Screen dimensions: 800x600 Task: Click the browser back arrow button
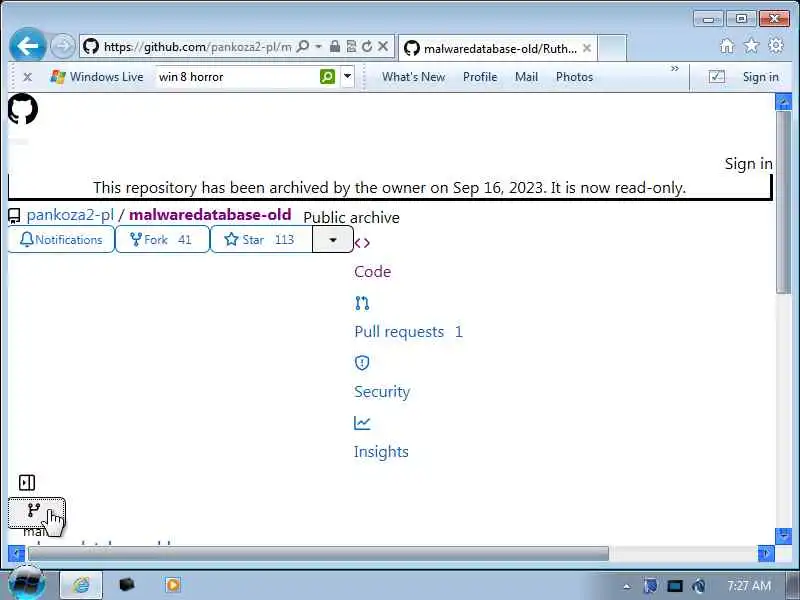point(28,46)
